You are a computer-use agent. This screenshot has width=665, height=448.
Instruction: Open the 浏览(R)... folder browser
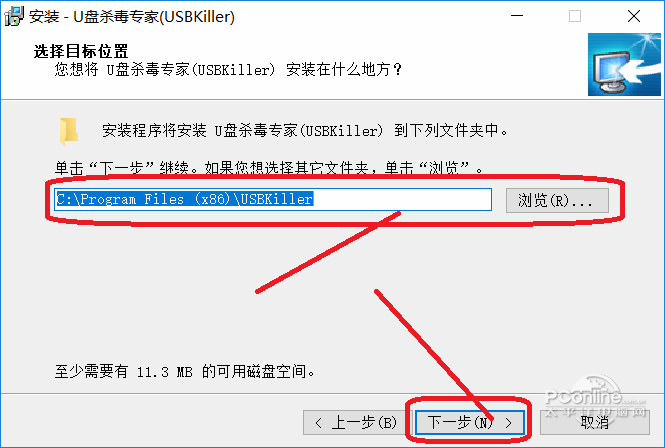pyautogui.click(x=557, y=200)
